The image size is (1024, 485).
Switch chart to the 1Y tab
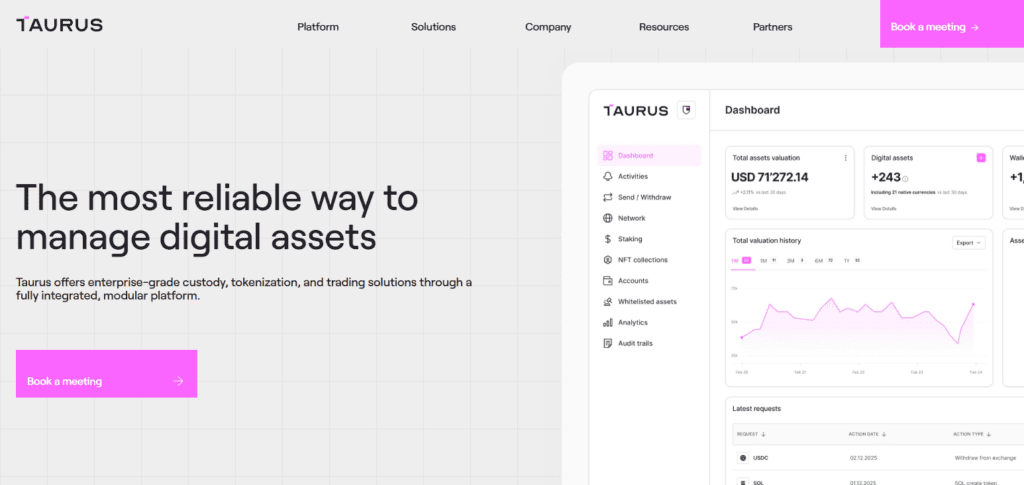pyautogui.click(x=852, y=260)
